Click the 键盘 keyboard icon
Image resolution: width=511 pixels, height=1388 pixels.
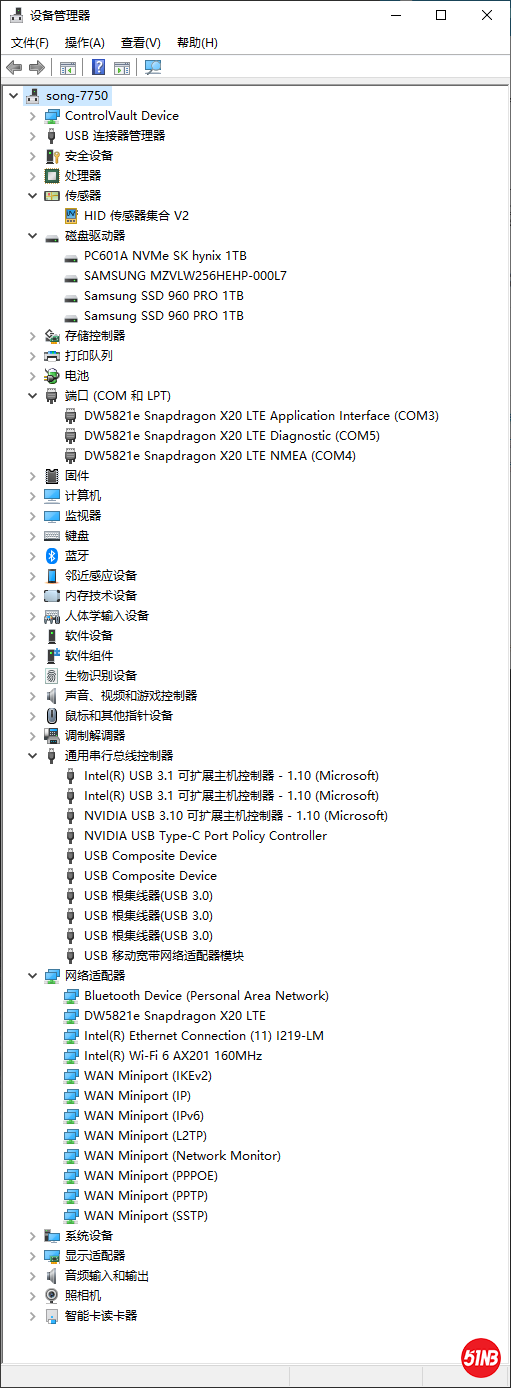point(52,536)
